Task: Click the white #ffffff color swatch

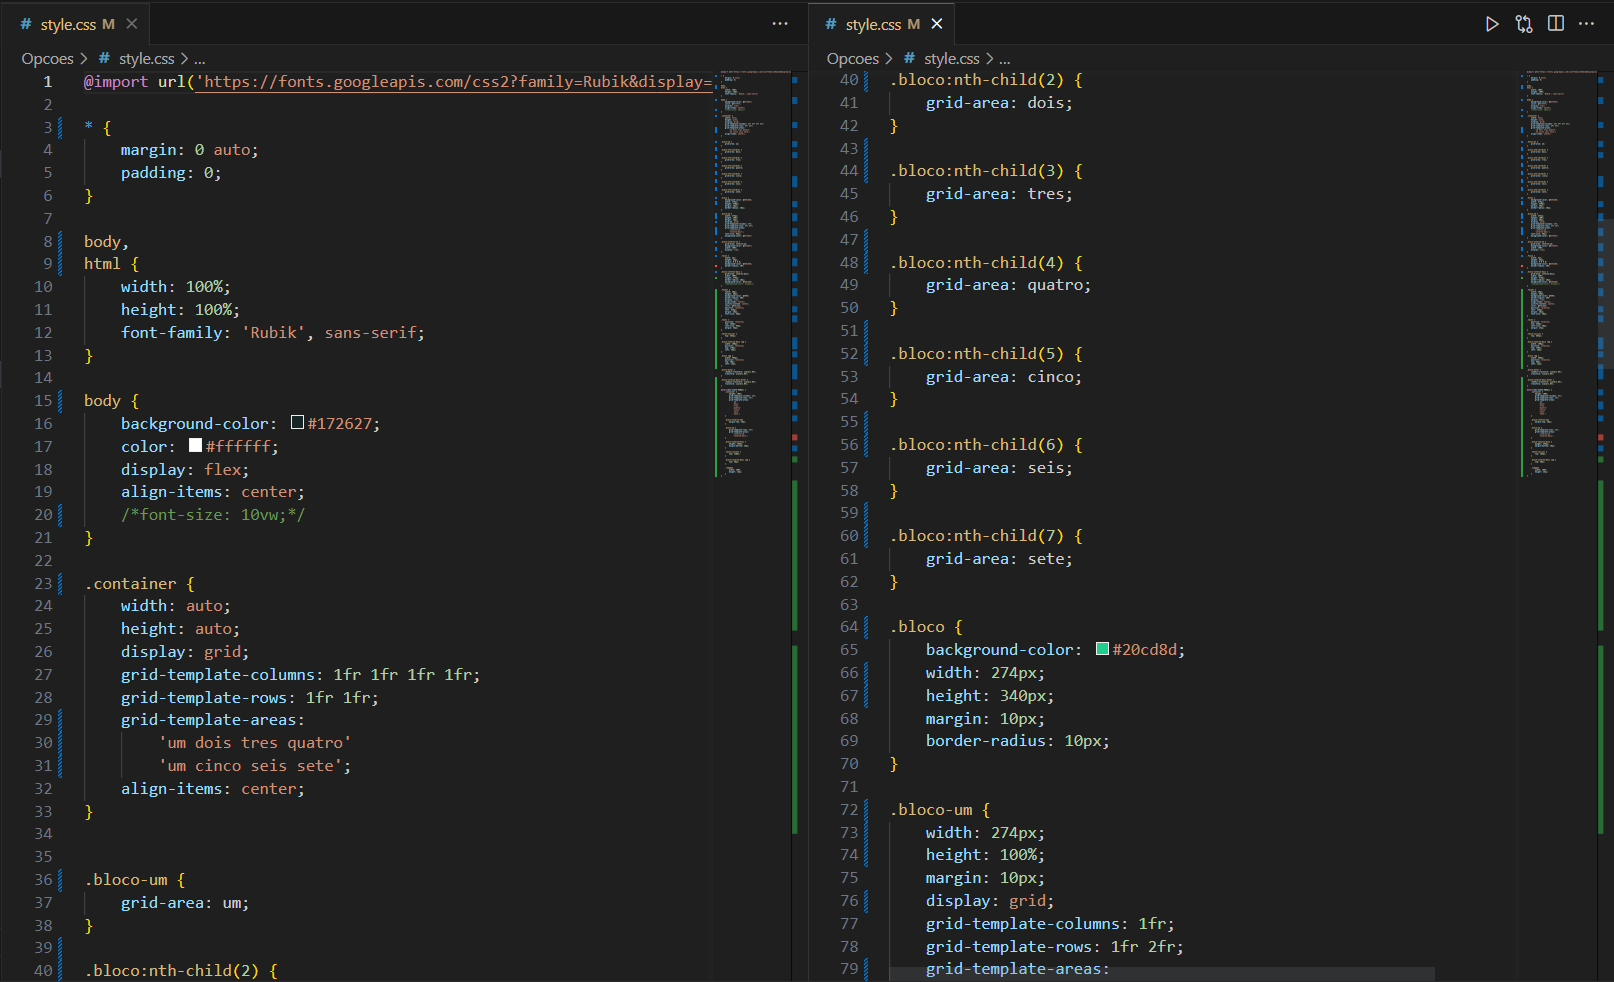Action: [x=195, y=446]
